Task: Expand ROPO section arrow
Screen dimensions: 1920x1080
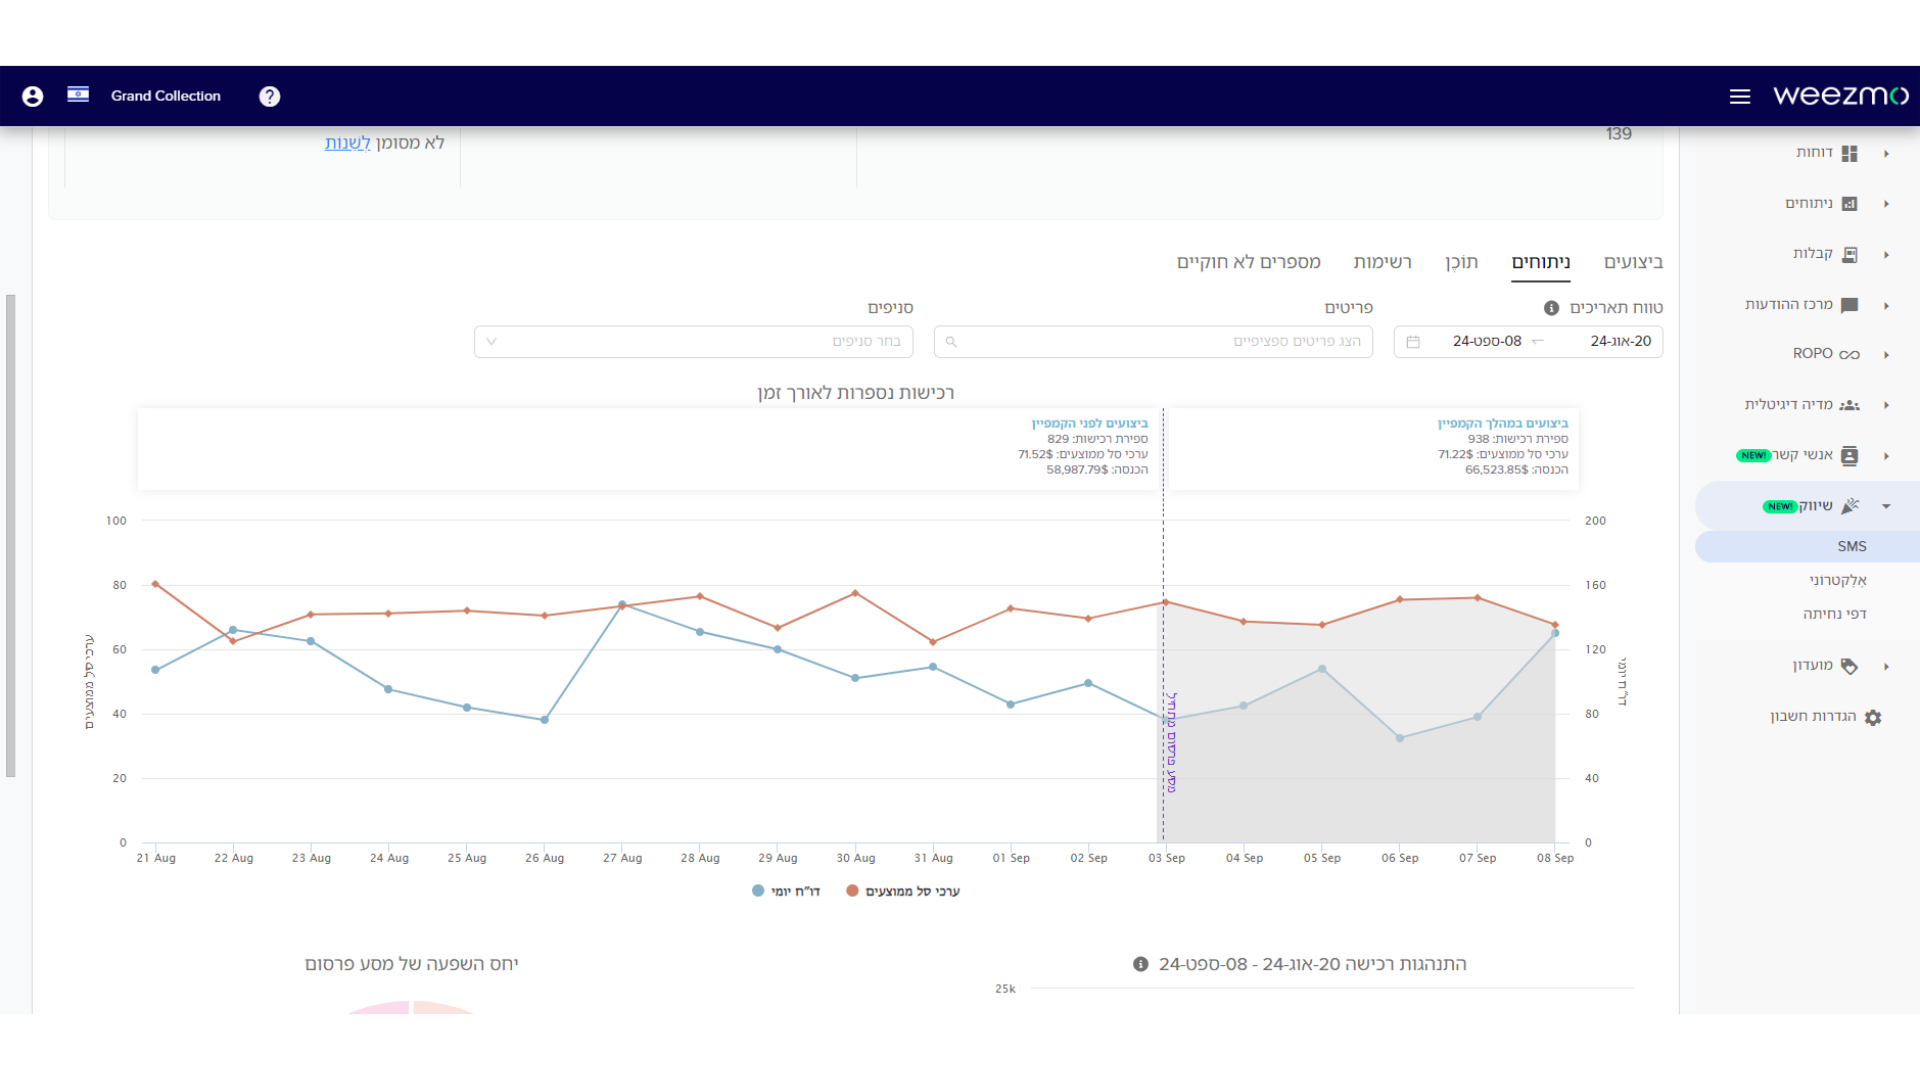Action: pyautogui.click(x=1887, y=355)
